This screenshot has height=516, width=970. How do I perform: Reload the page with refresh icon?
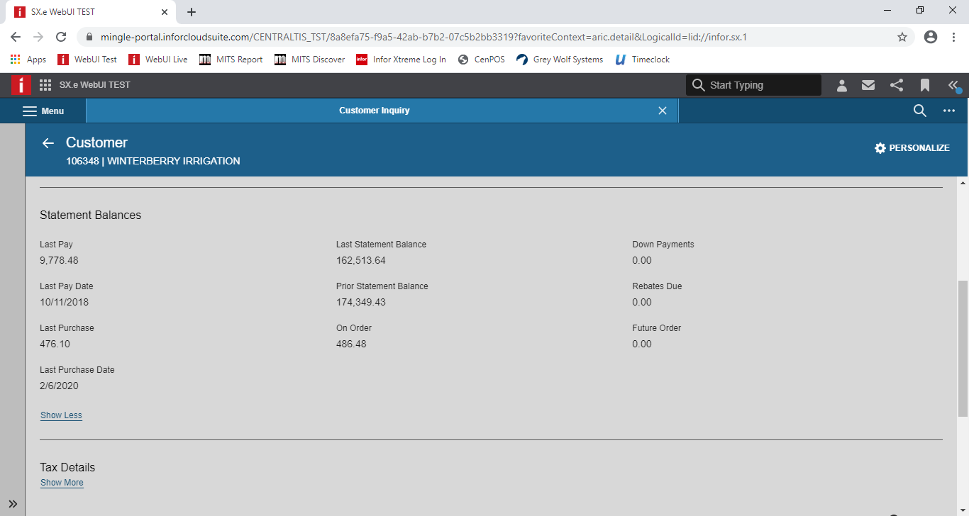coord(61,37)
